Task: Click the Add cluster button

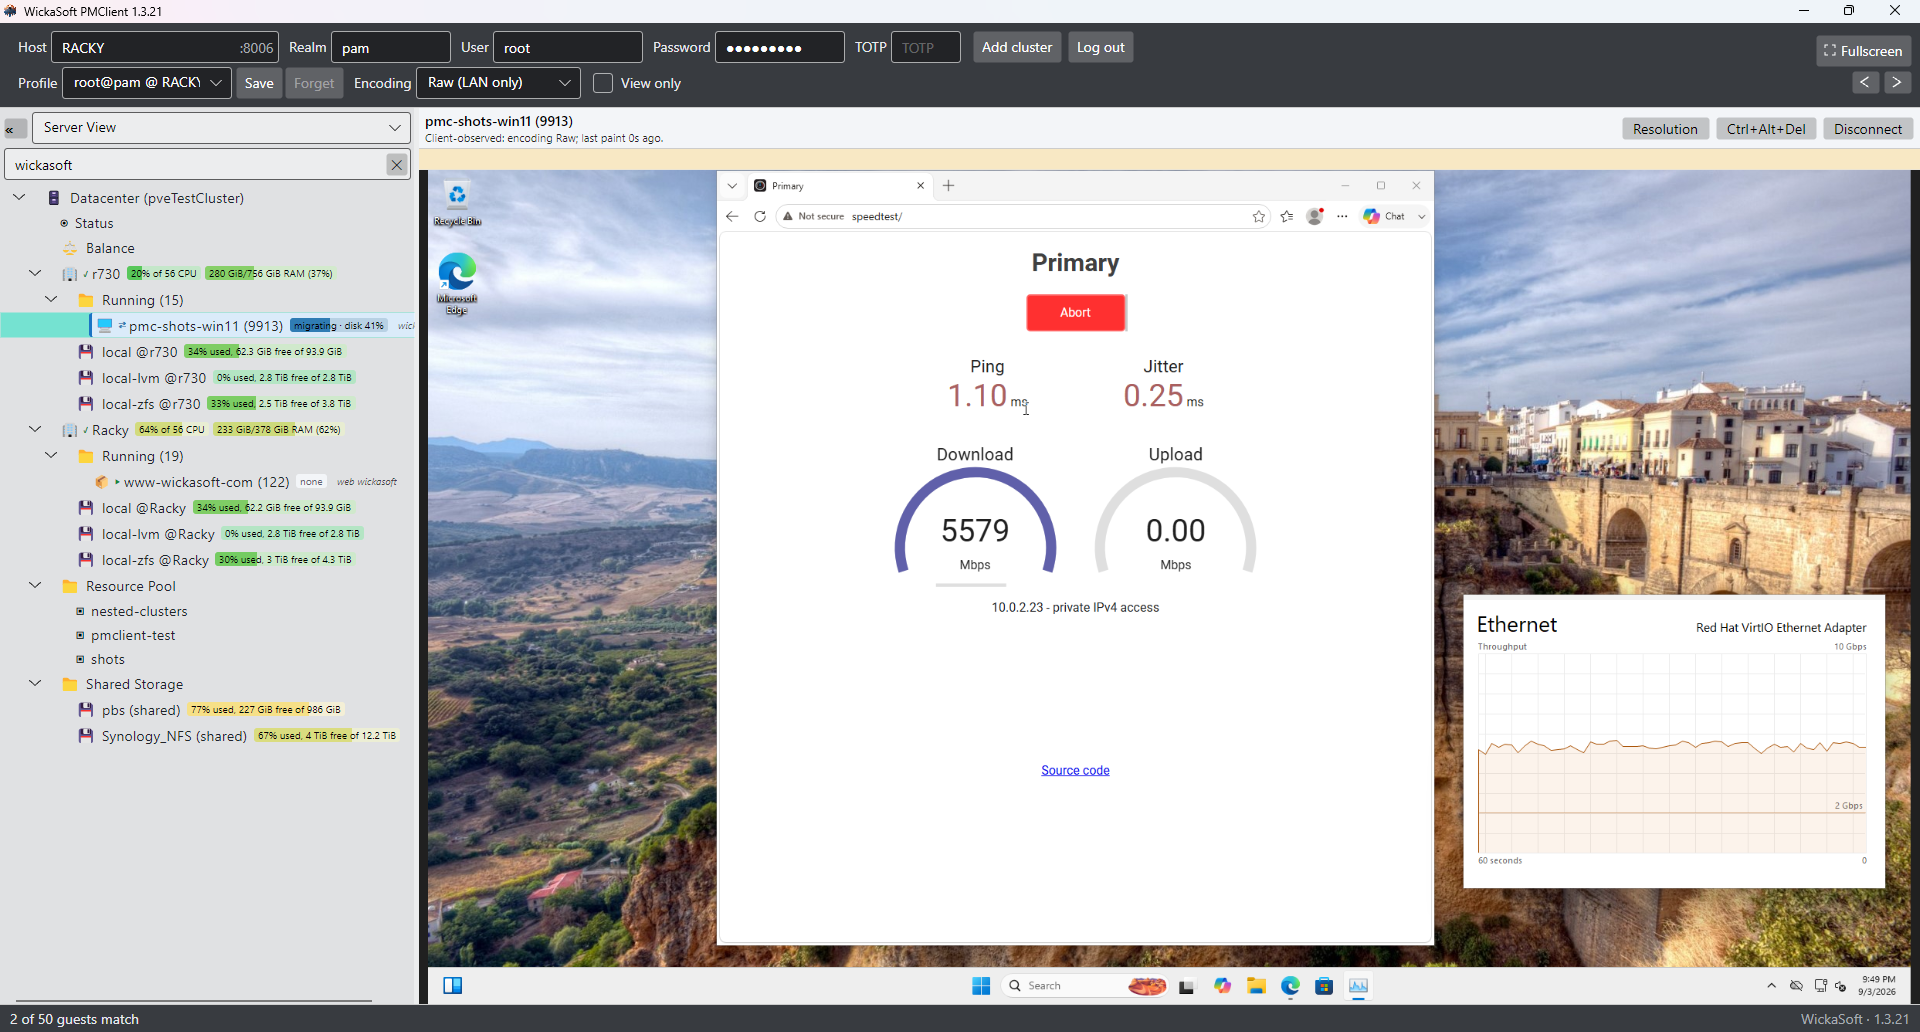Action: 1017,47
